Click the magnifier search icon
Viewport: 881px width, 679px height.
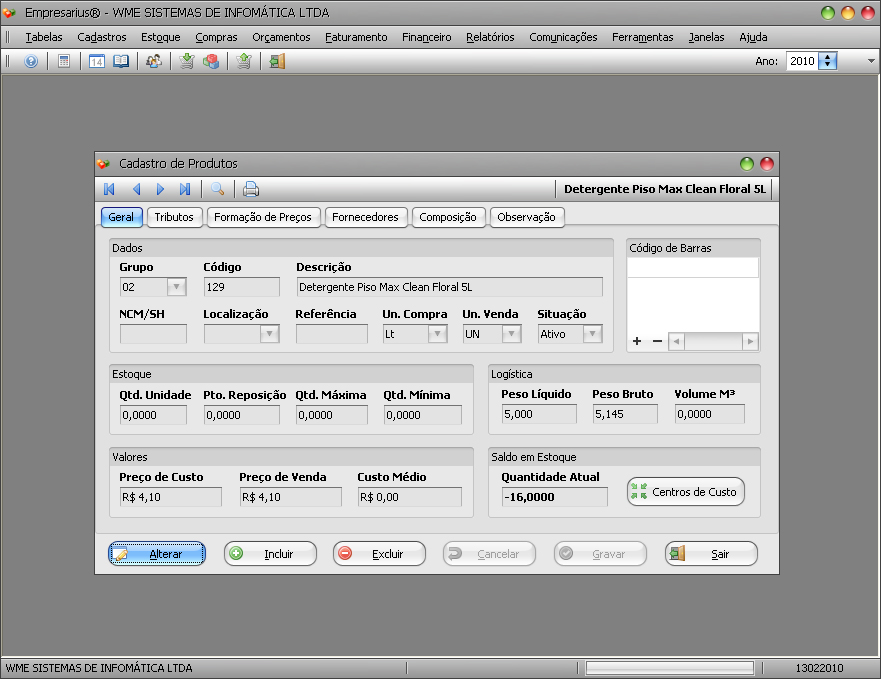pos(217,189)
